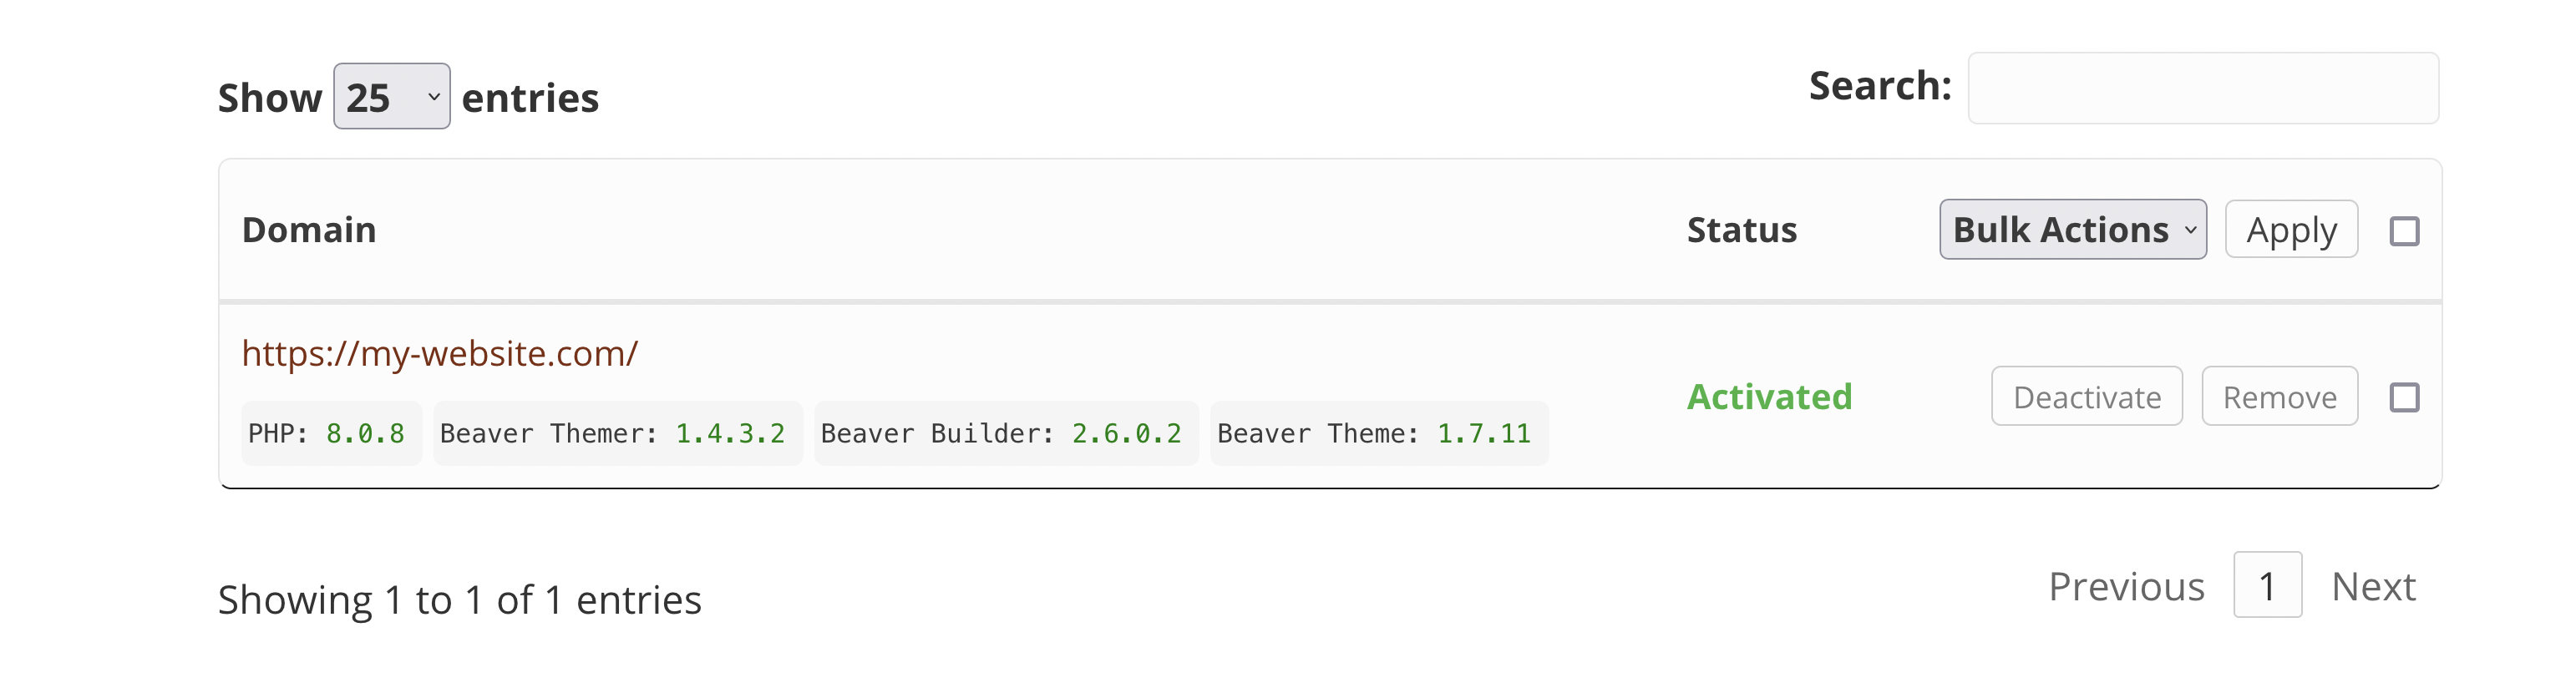Deactivate the my-website.com license

click(2086, 396)
